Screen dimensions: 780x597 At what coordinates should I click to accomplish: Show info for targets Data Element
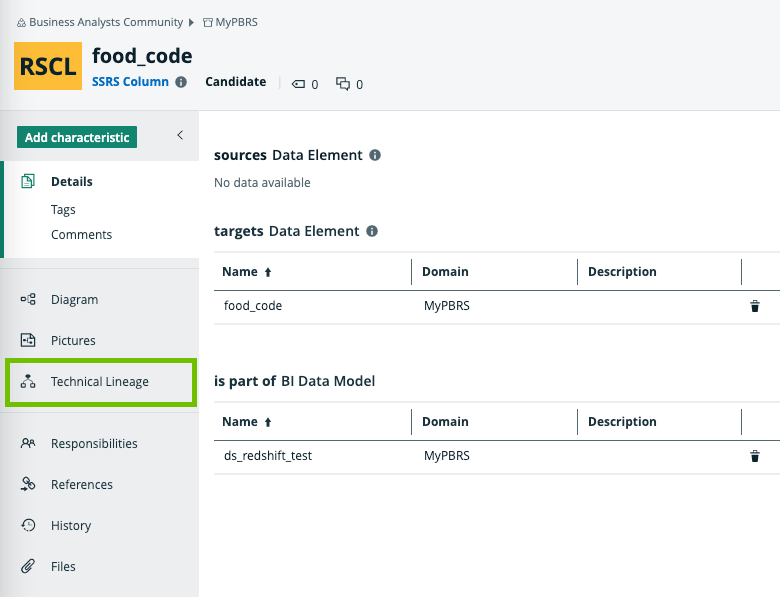tap(371, 231)
